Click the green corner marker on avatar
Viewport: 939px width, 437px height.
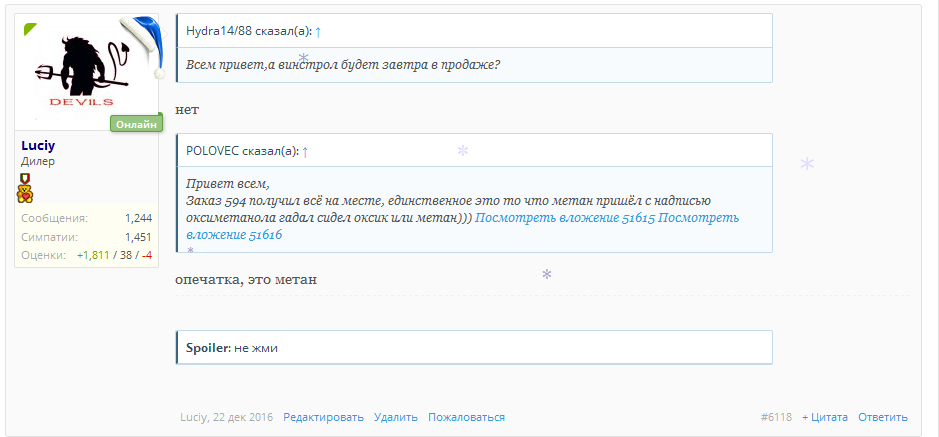(30, 28)
